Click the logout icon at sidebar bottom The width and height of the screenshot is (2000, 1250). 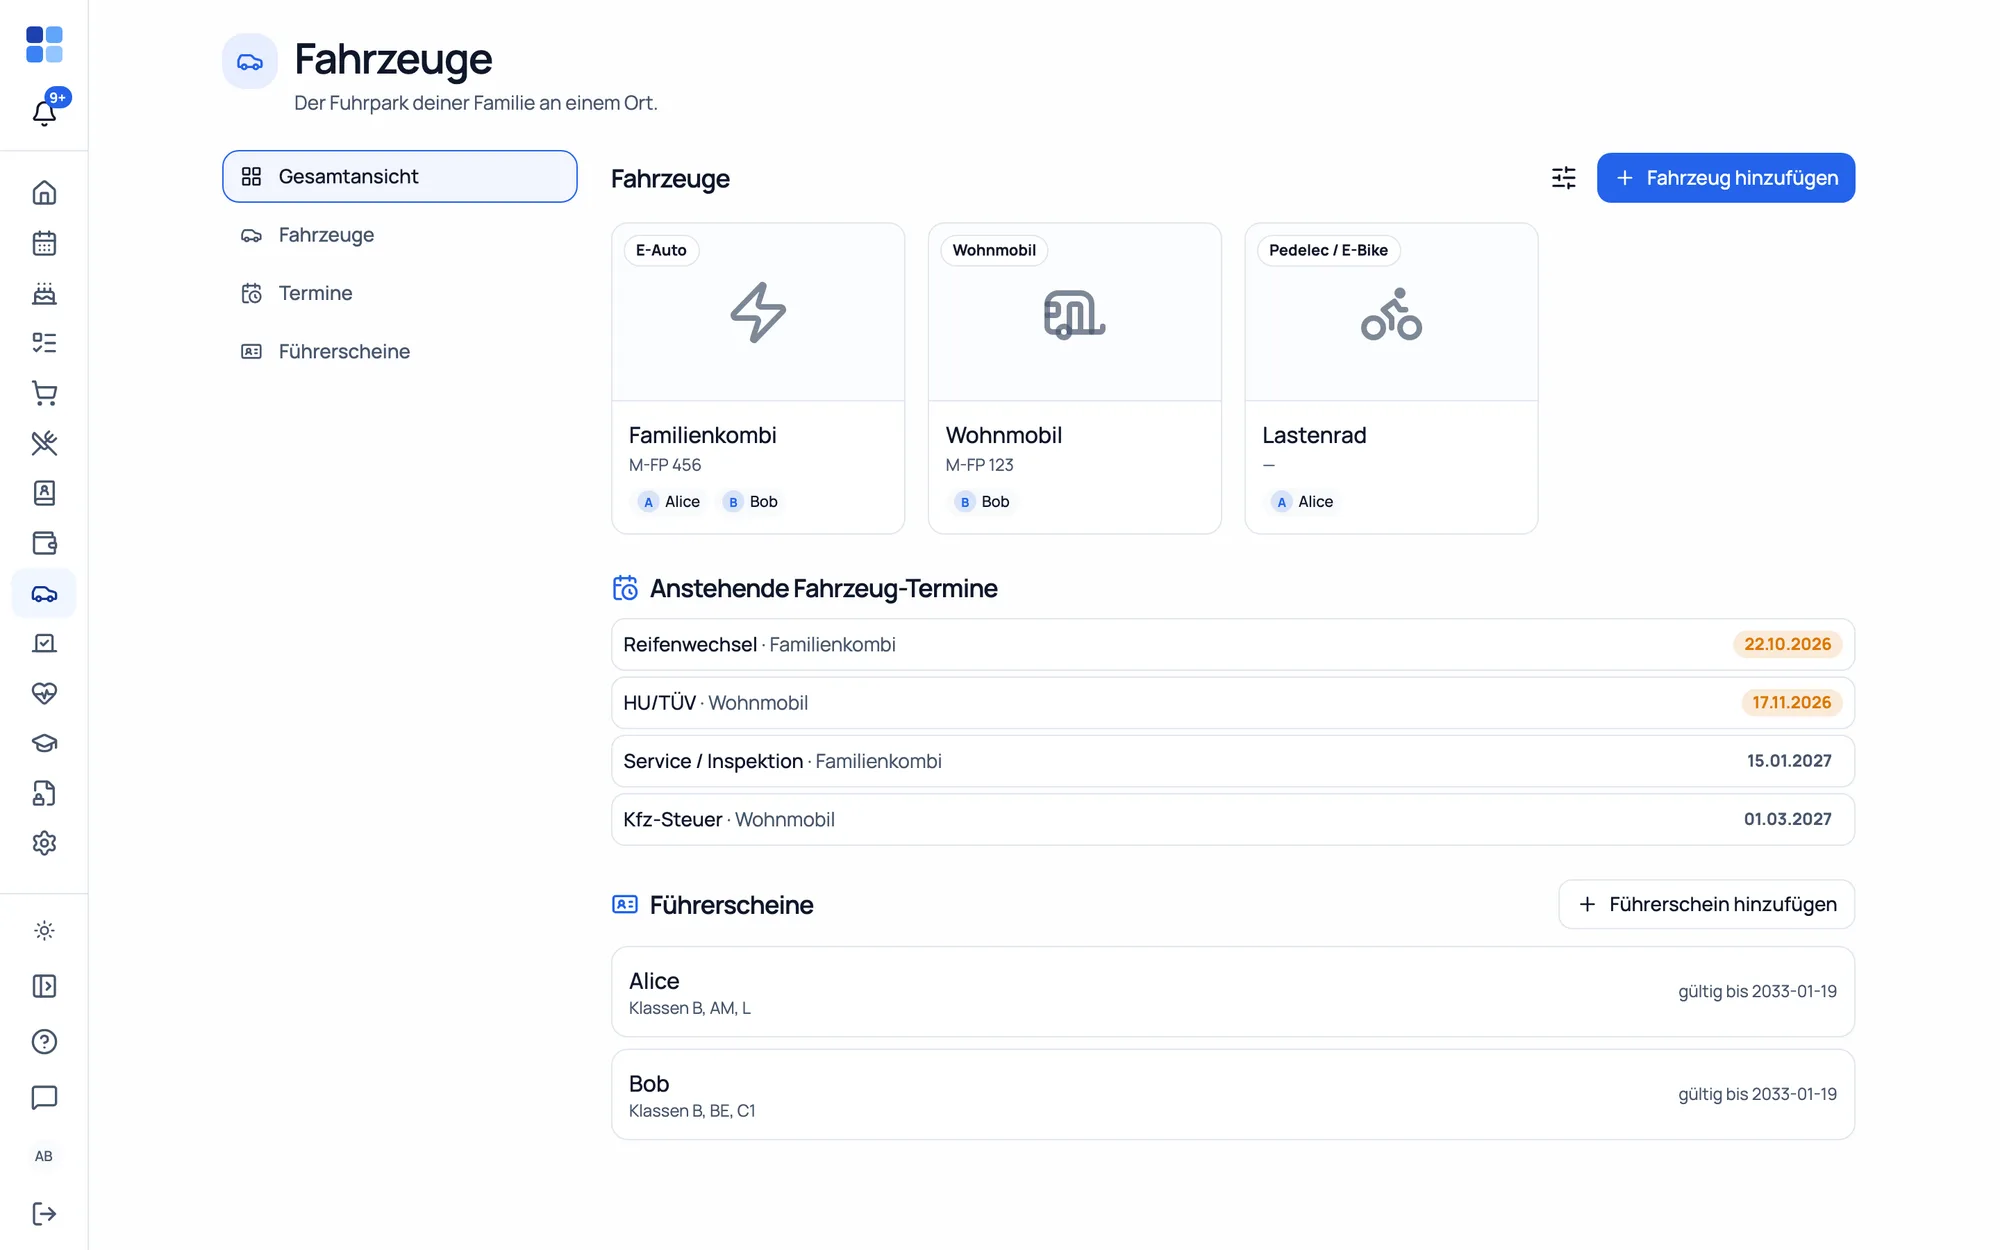pyautogui.click(x=44, y=1213)
